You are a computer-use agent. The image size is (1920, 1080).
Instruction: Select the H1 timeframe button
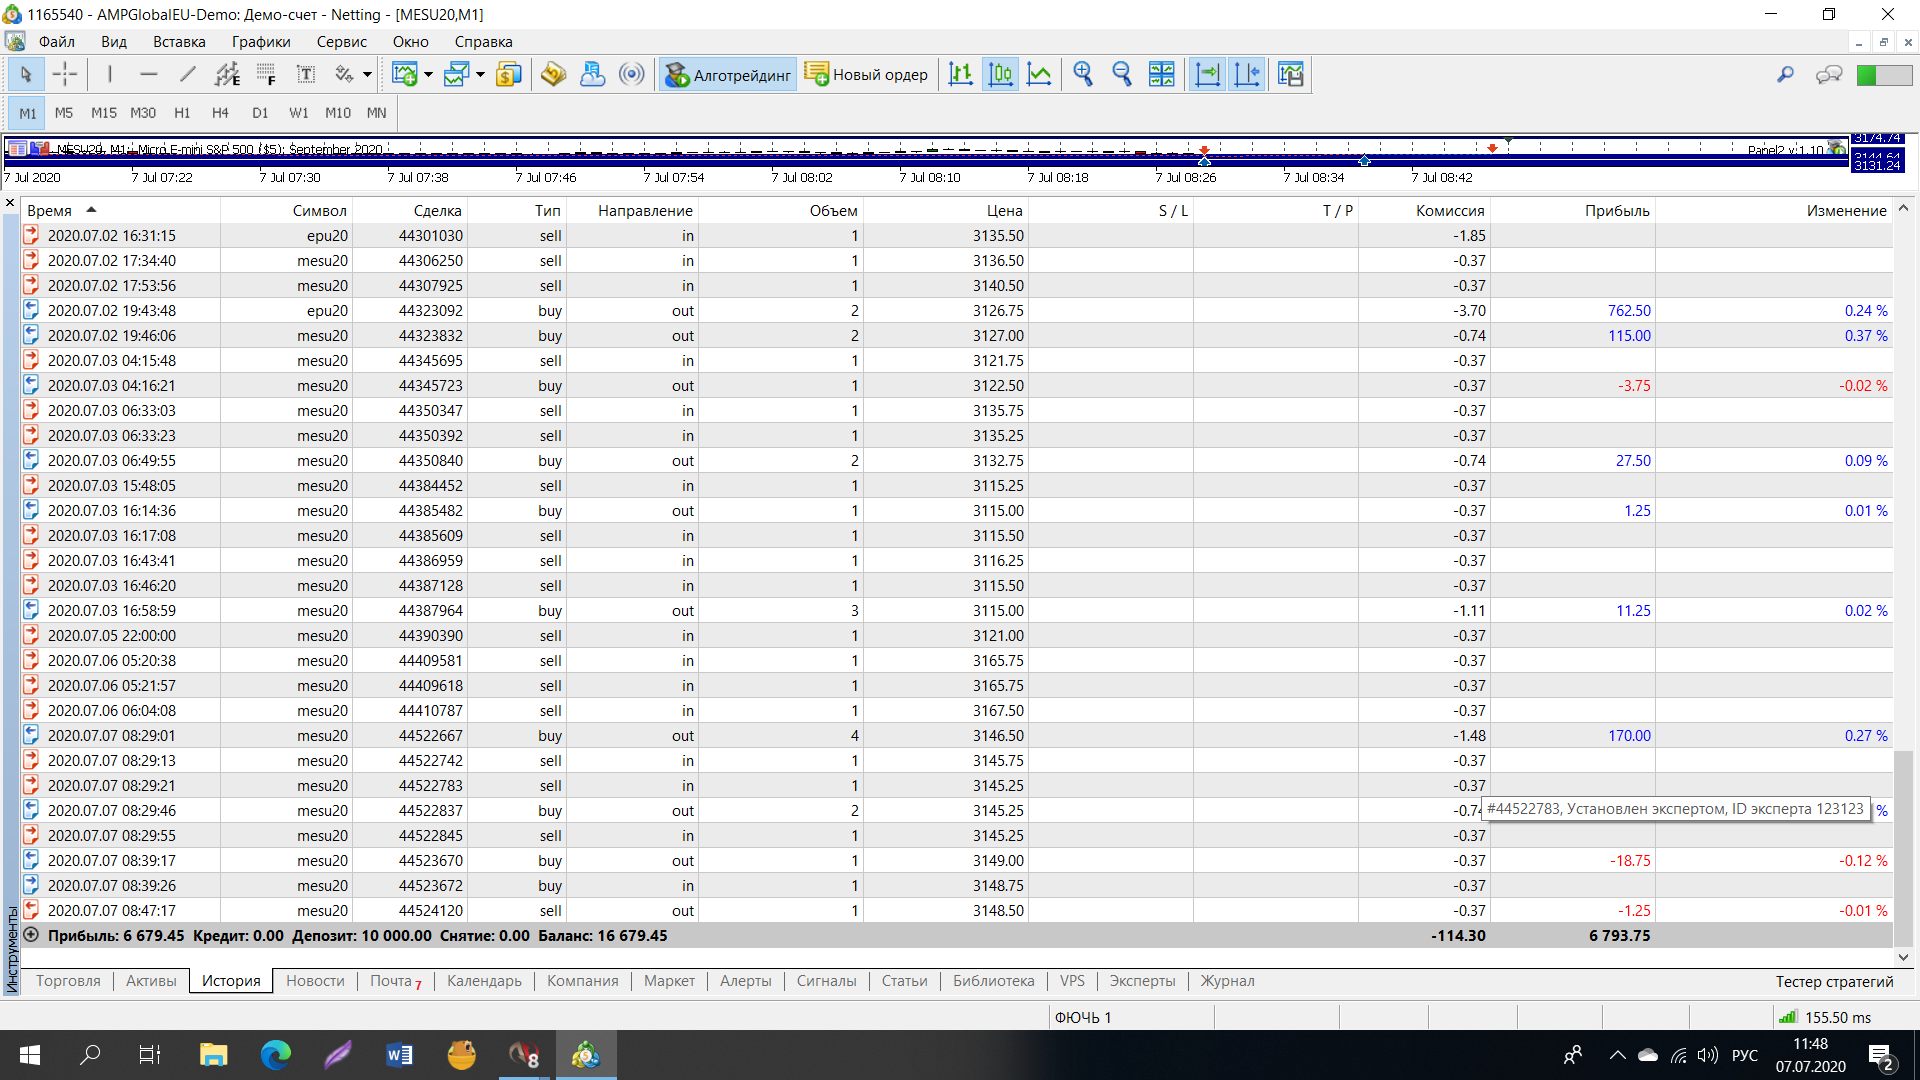182,113
